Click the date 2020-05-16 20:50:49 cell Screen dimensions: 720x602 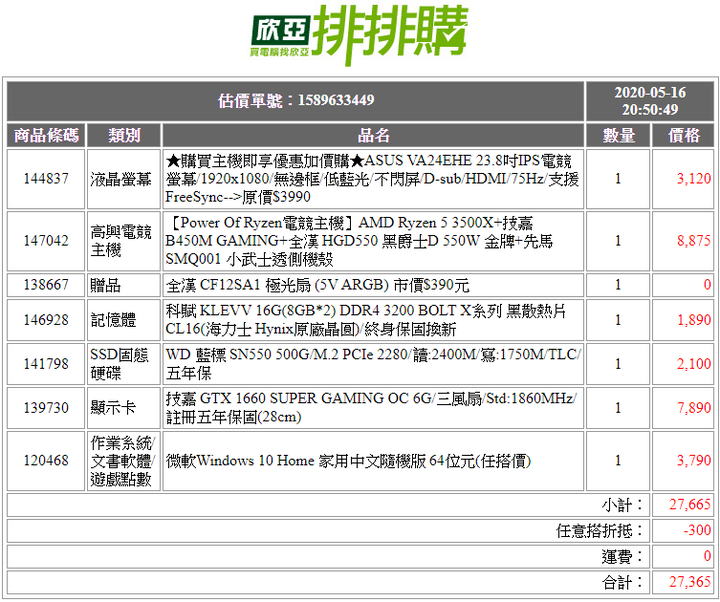(x=649, y=101)
